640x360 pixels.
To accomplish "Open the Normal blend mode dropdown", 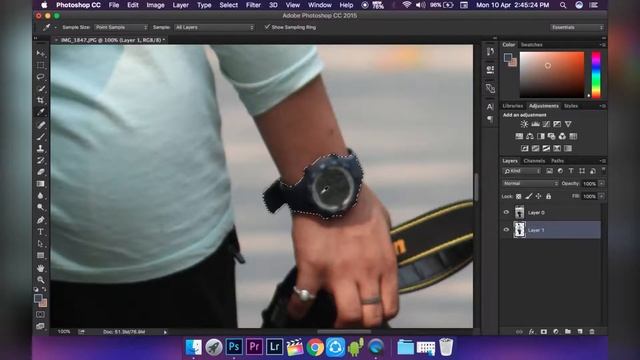I will tap(530, 184).
